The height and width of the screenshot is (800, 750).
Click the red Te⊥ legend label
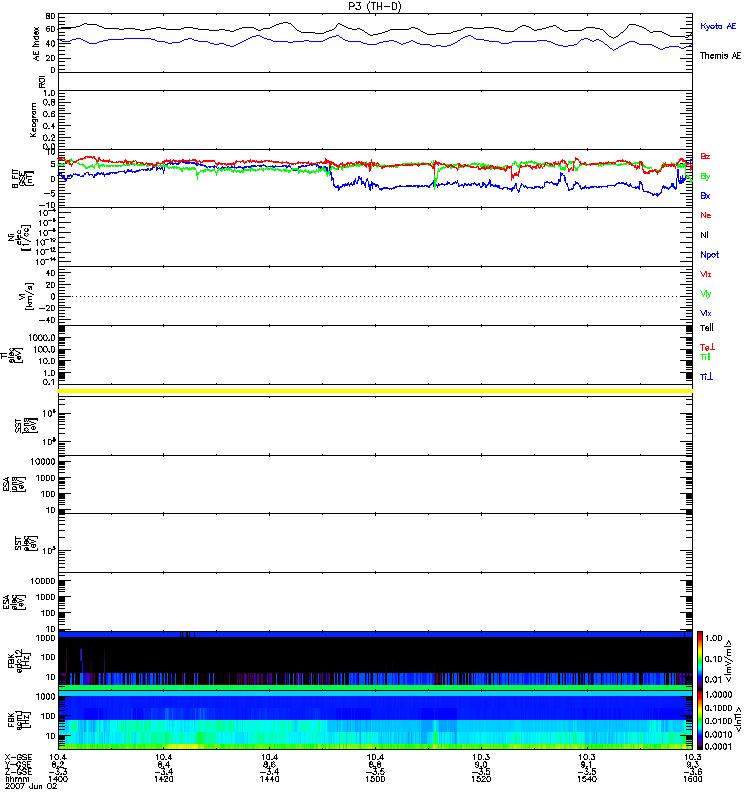click(x=707, y=347)
